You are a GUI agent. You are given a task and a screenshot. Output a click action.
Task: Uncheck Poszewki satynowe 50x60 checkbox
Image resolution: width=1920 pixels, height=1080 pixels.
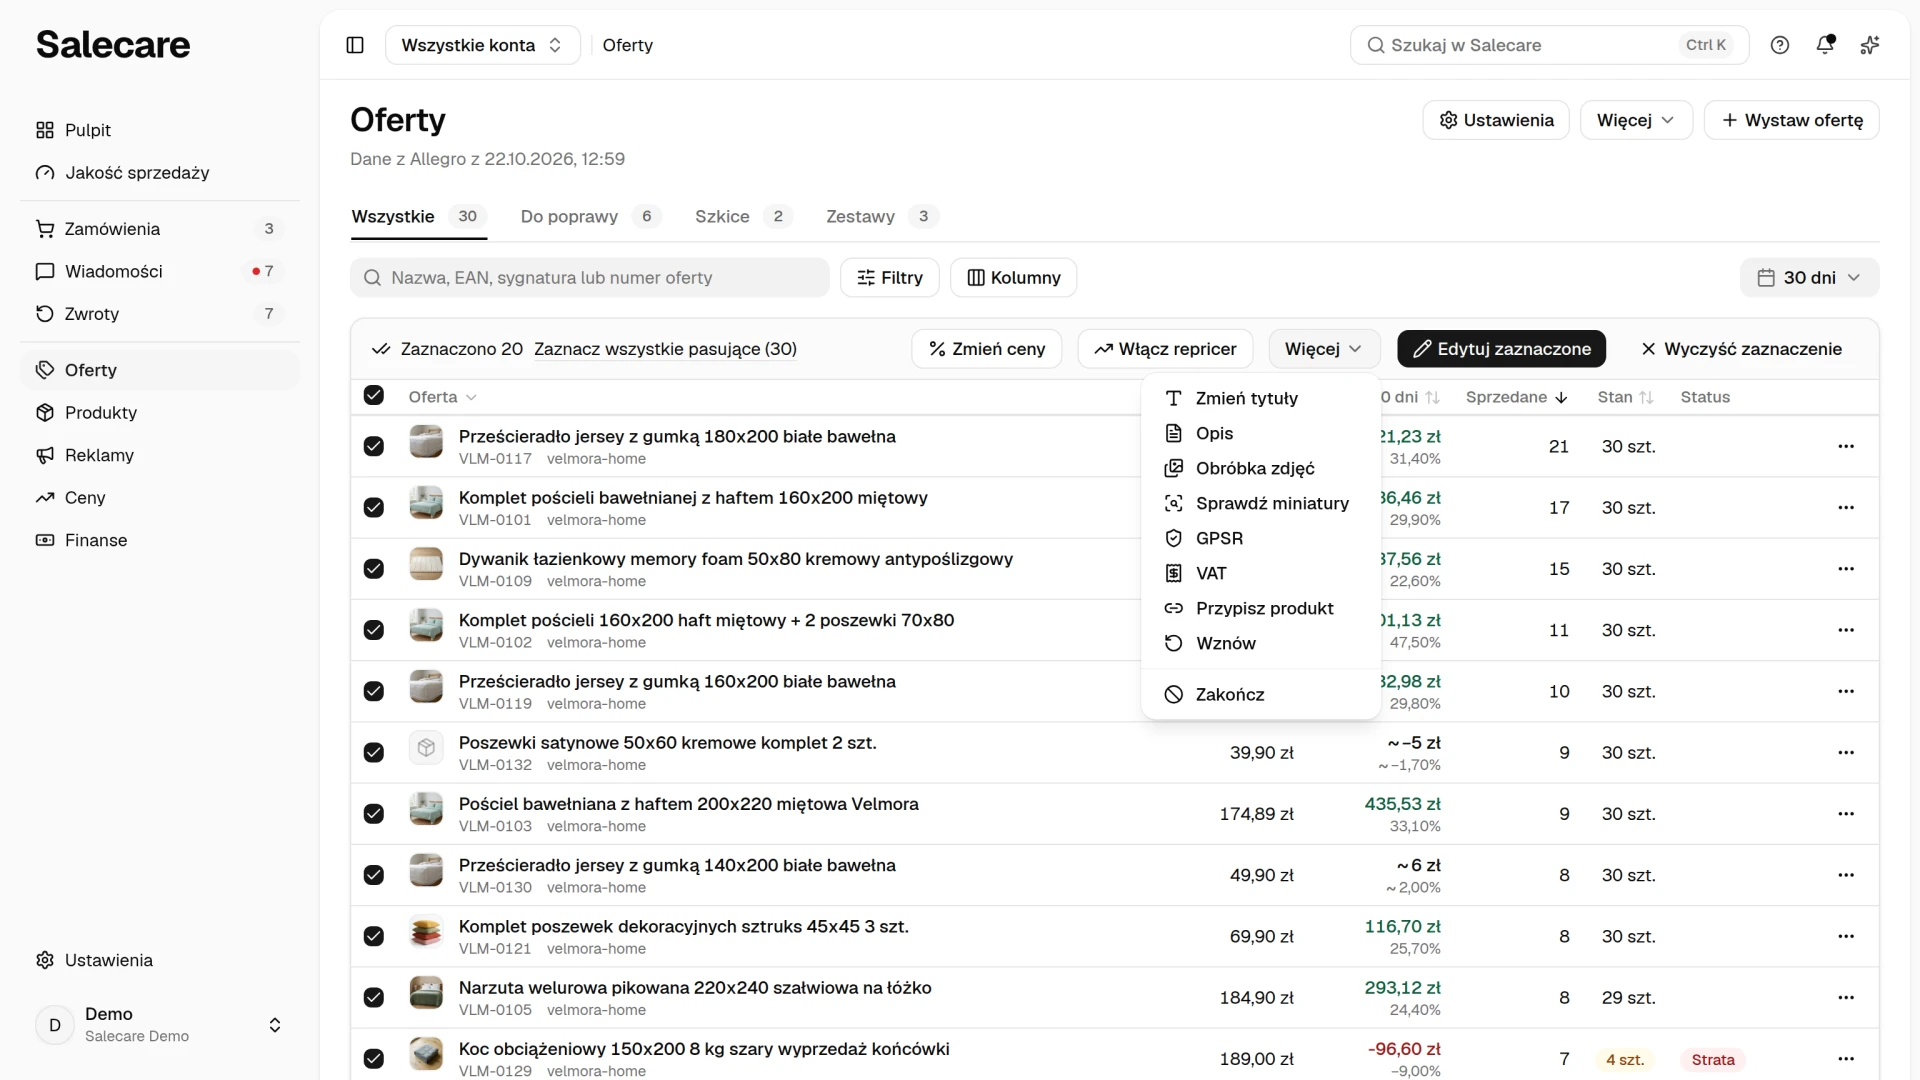(x=374, y=753)
